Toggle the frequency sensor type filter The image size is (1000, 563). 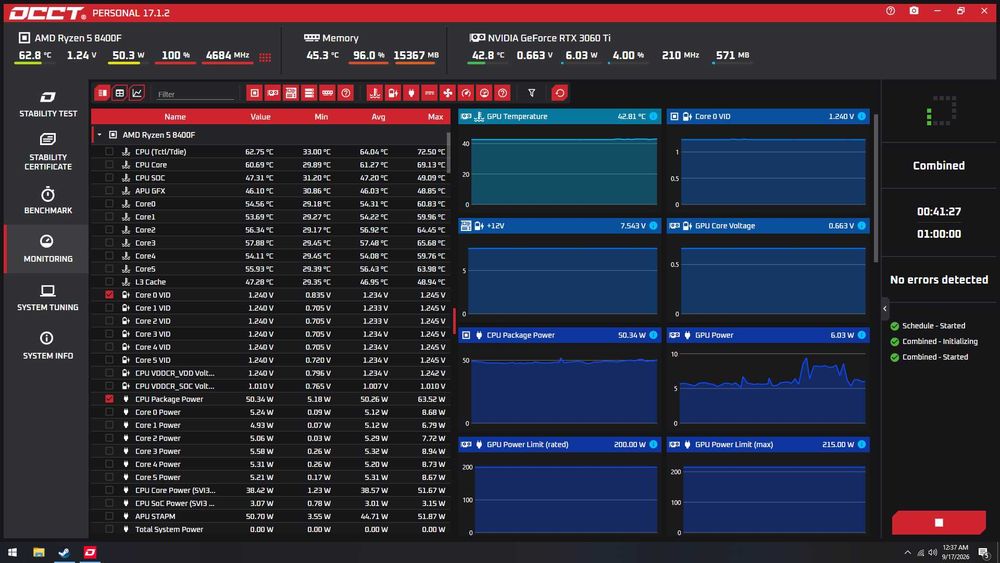click(430, 93)
